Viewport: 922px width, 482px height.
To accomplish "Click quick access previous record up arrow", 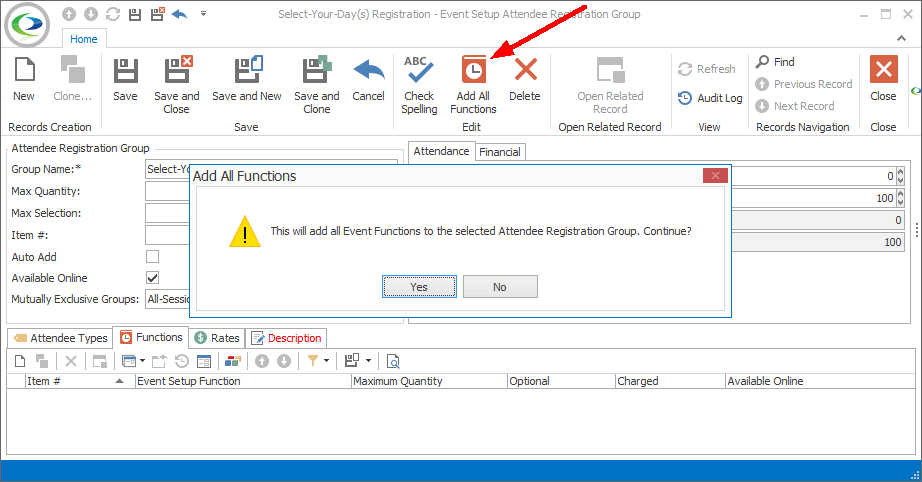I will pyautogui.click(x=69, y=14).
